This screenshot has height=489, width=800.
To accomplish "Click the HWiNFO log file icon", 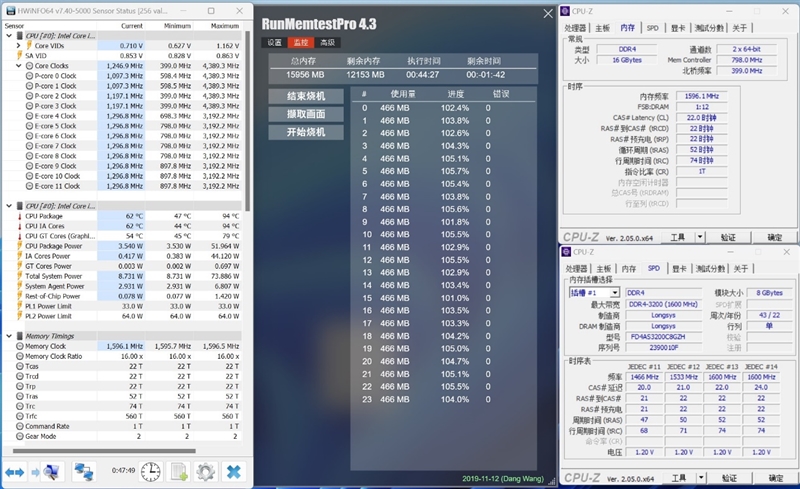I will (x=179, y=472).
